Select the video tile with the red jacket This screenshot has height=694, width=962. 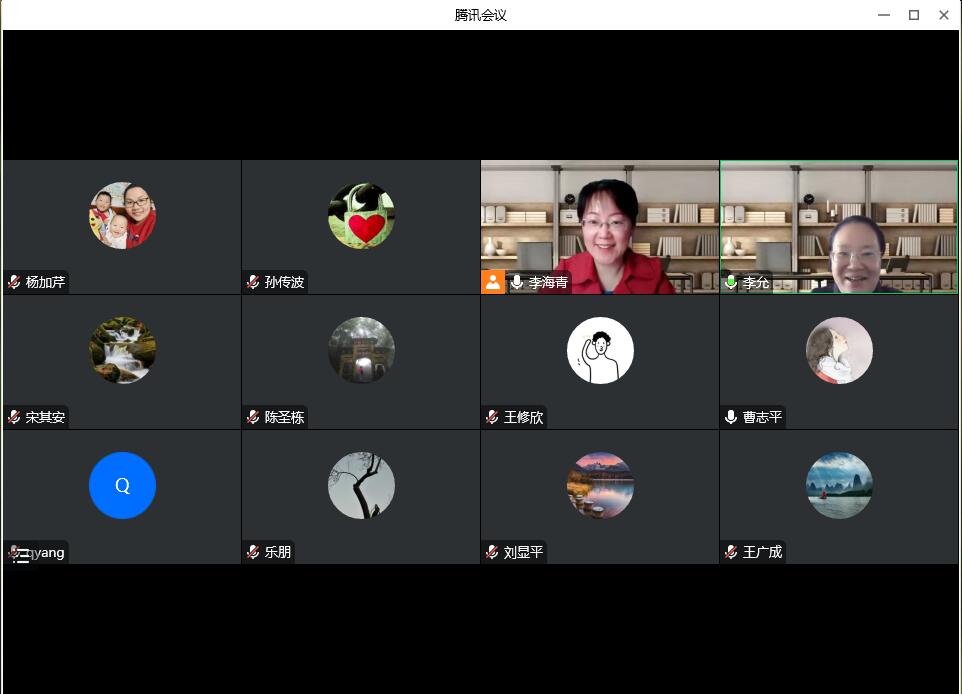(600, 227)
